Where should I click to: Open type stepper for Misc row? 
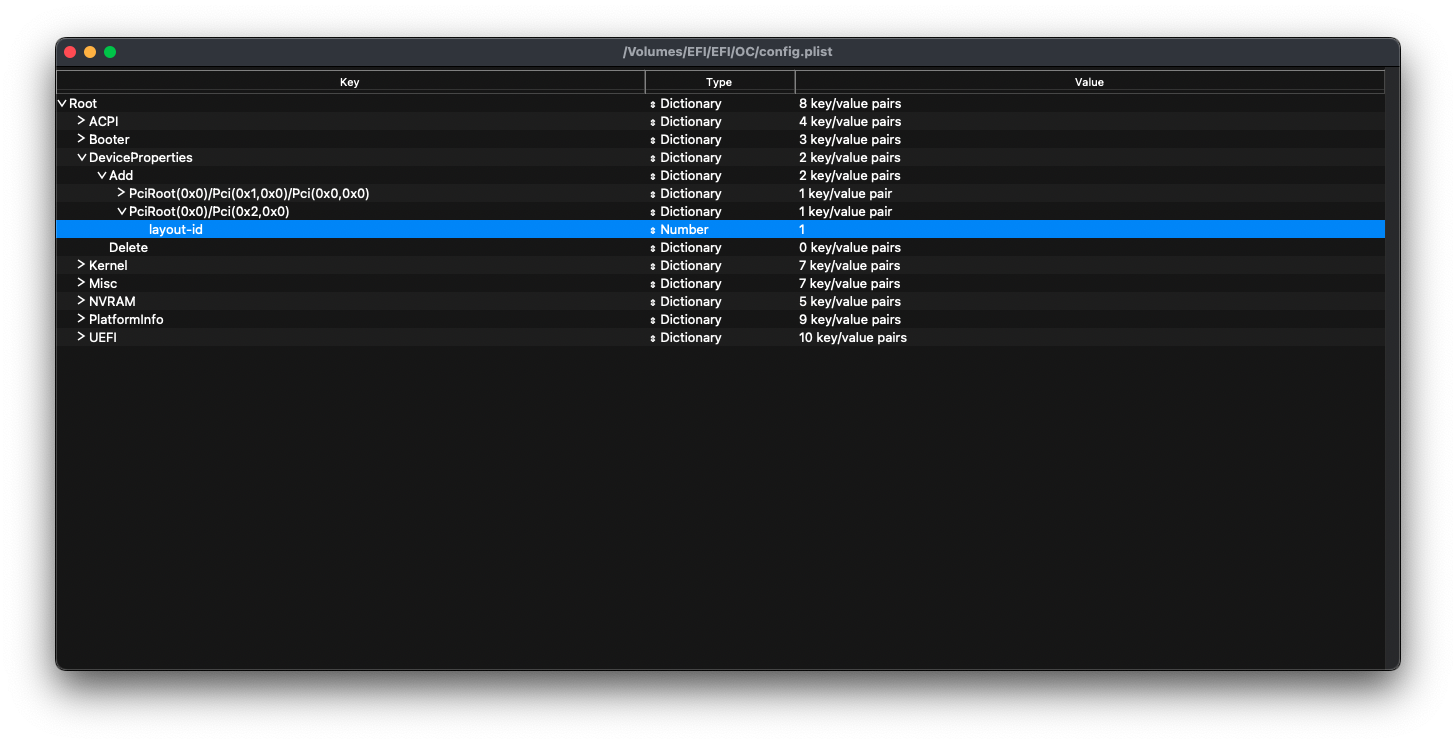653,284
